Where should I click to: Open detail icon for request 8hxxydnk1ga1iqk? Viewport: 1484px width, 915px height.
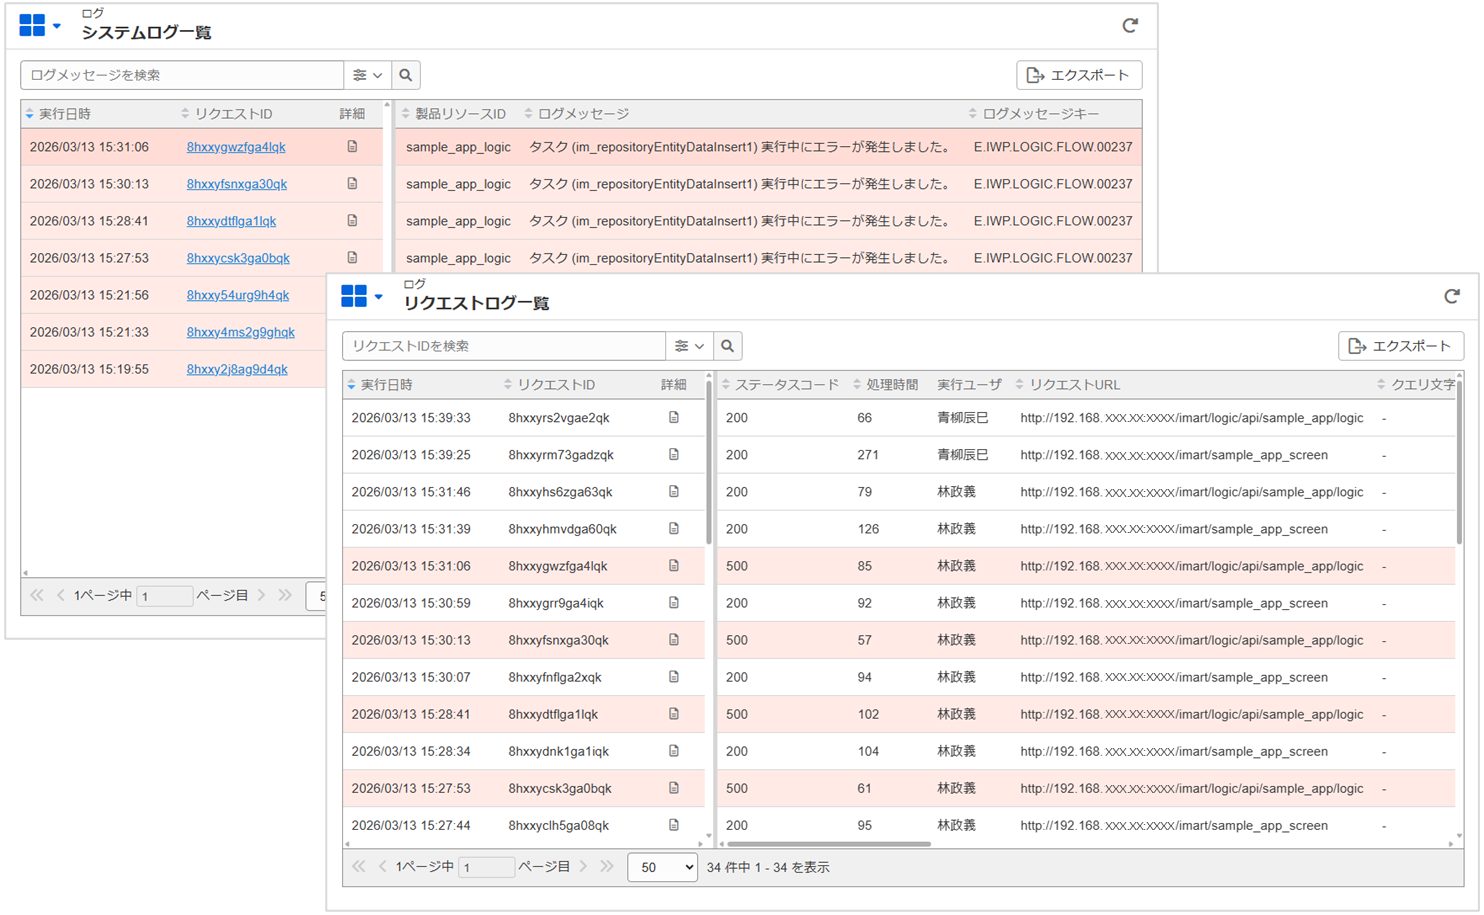[674, 751]
